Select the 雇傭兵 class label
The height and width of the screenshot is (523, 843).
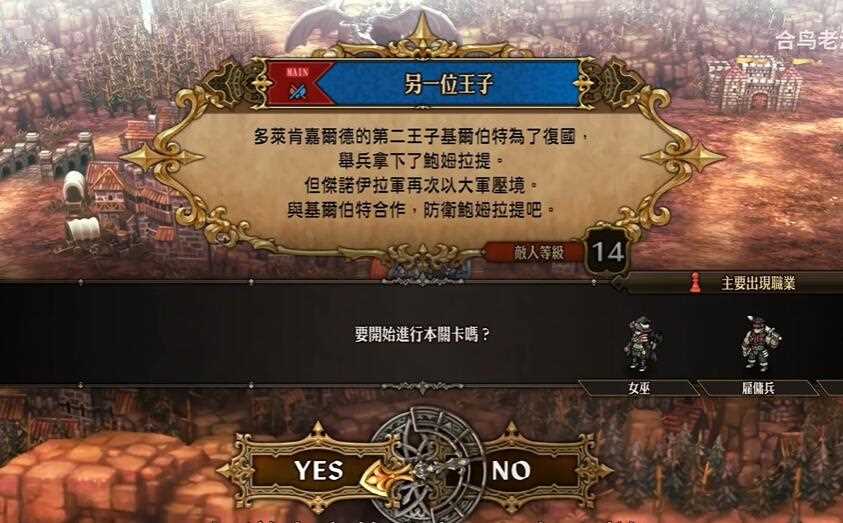[759, 388]
